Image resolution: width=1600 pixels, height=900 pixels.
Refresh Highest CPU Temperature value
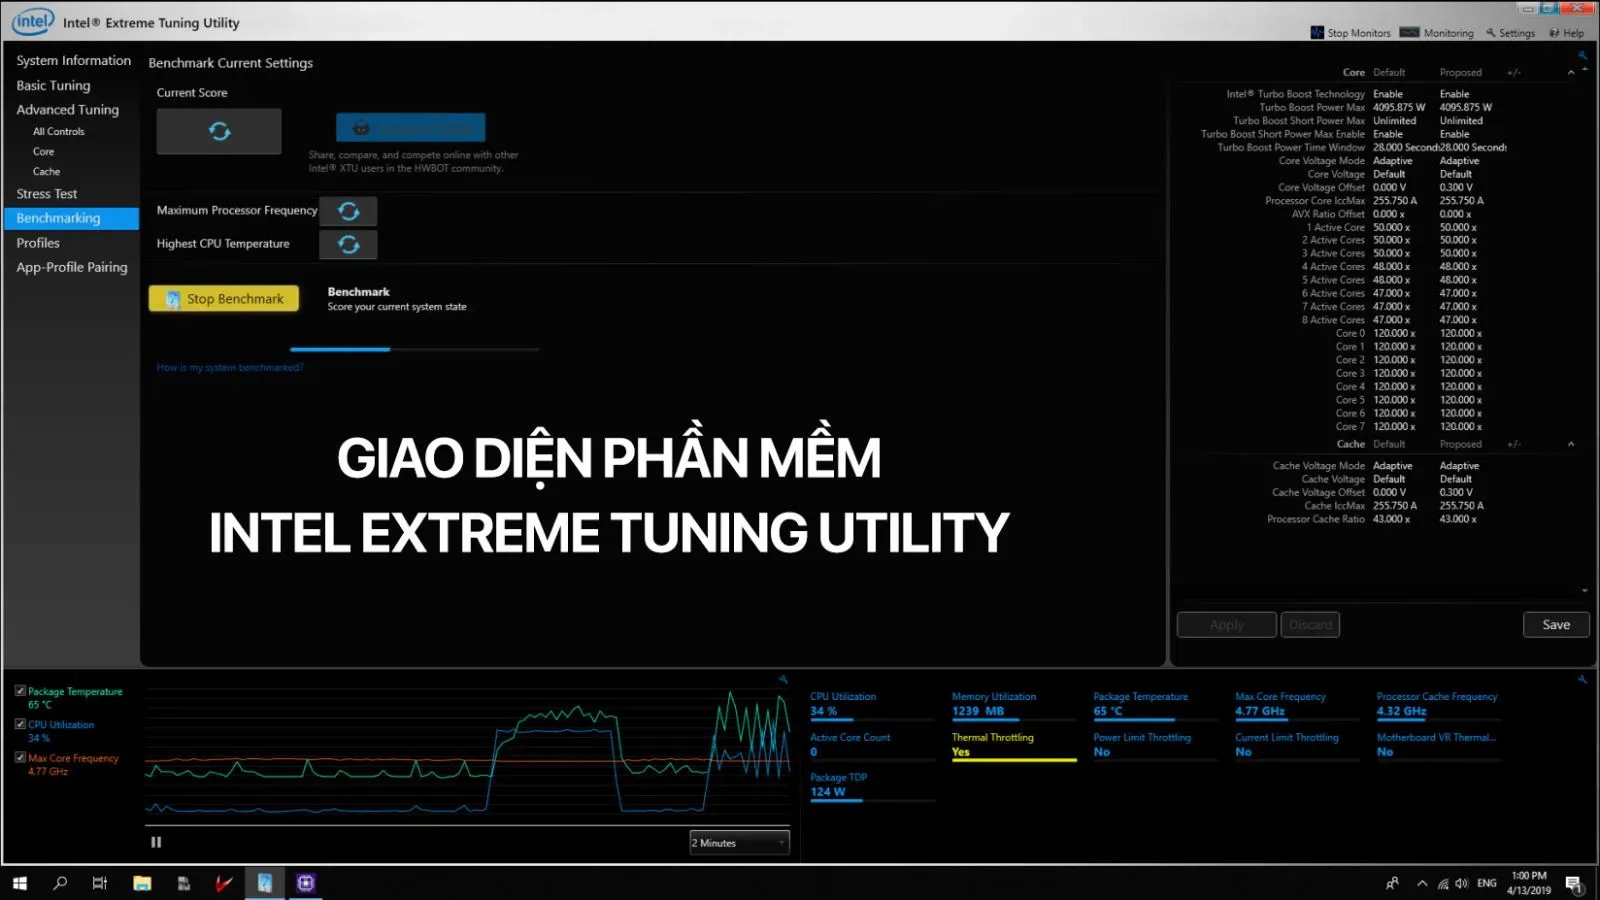click(x=348, y=244)
